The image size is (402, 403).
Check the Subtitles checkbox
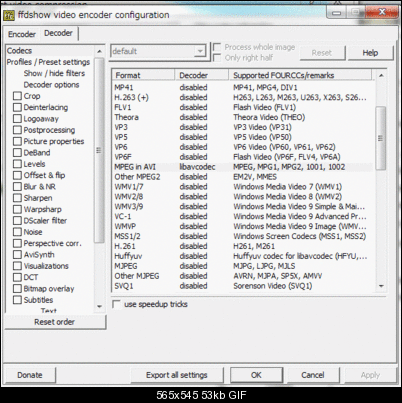(17, 300)
